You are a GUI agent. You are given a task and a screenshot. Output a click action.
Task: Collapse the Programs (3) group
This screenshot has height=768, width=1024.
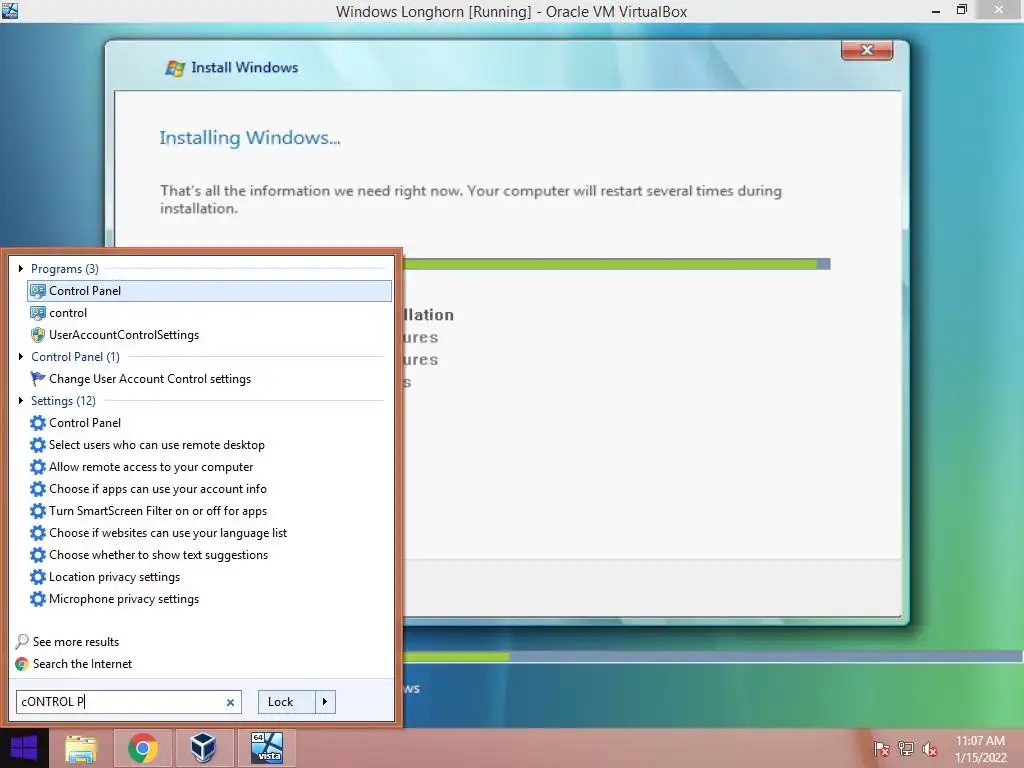[21, 268]
